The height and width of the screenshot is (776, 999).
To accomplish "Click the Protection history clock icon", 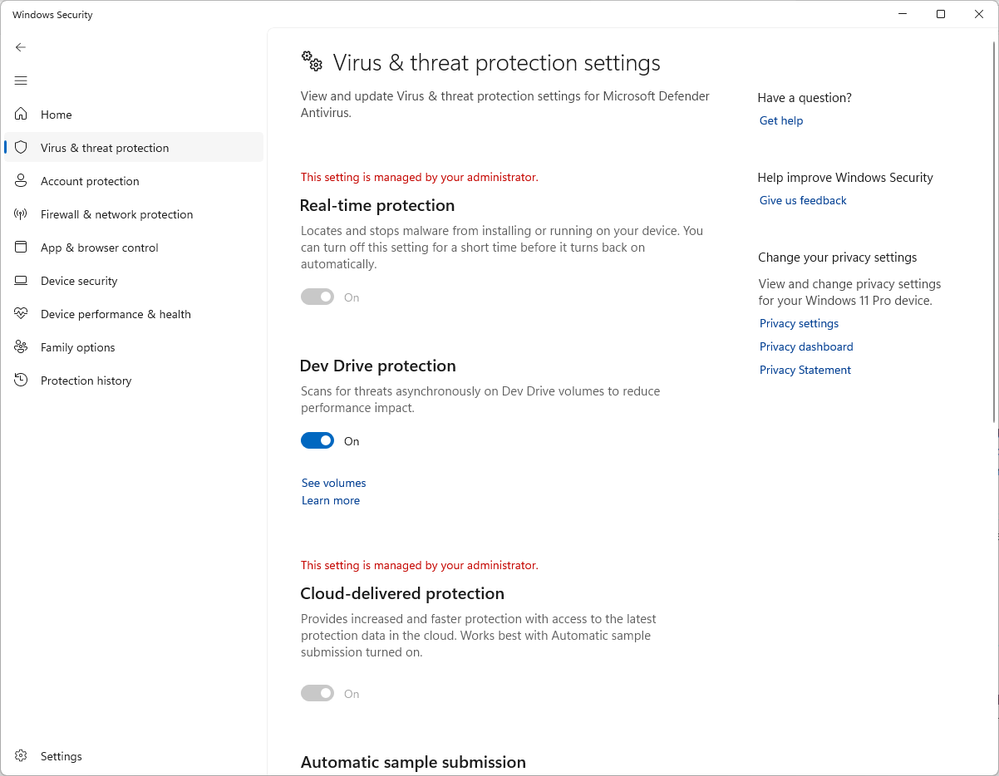I will [x=21, y=381].
